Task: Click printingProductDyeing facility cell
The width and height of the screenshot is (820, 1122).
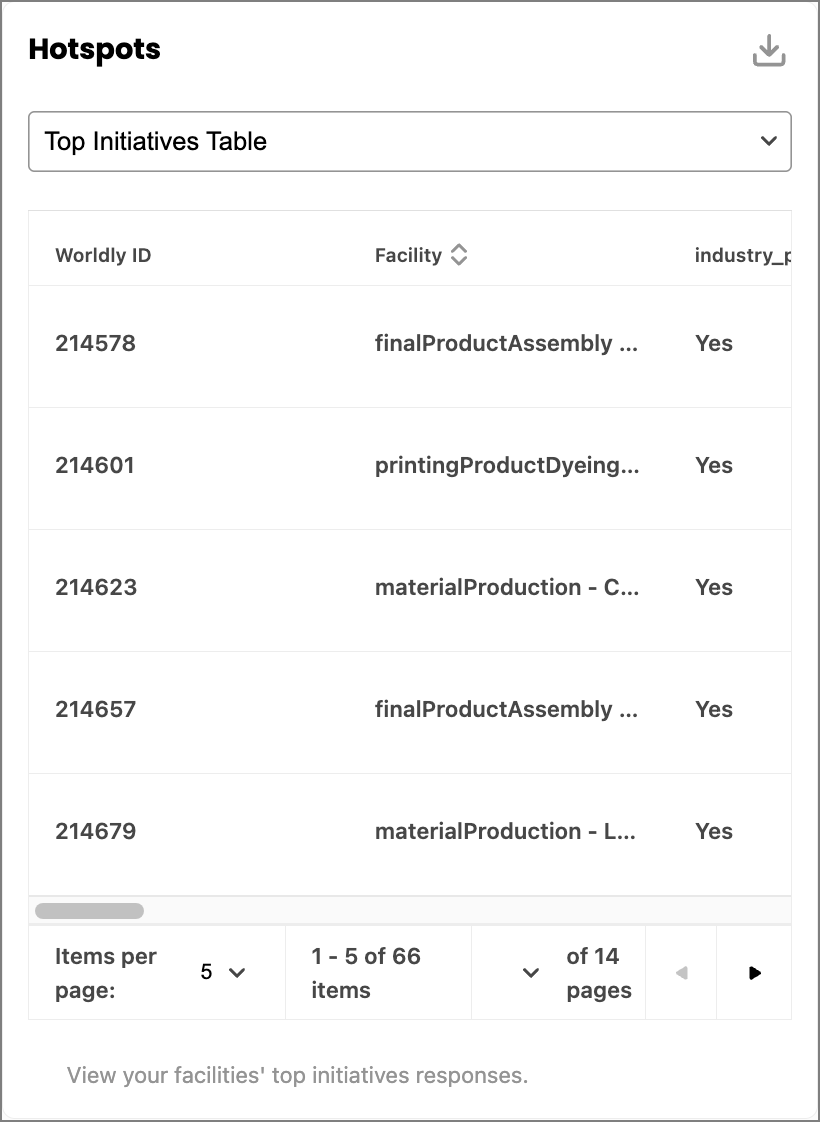Action: tap(507, 466)
